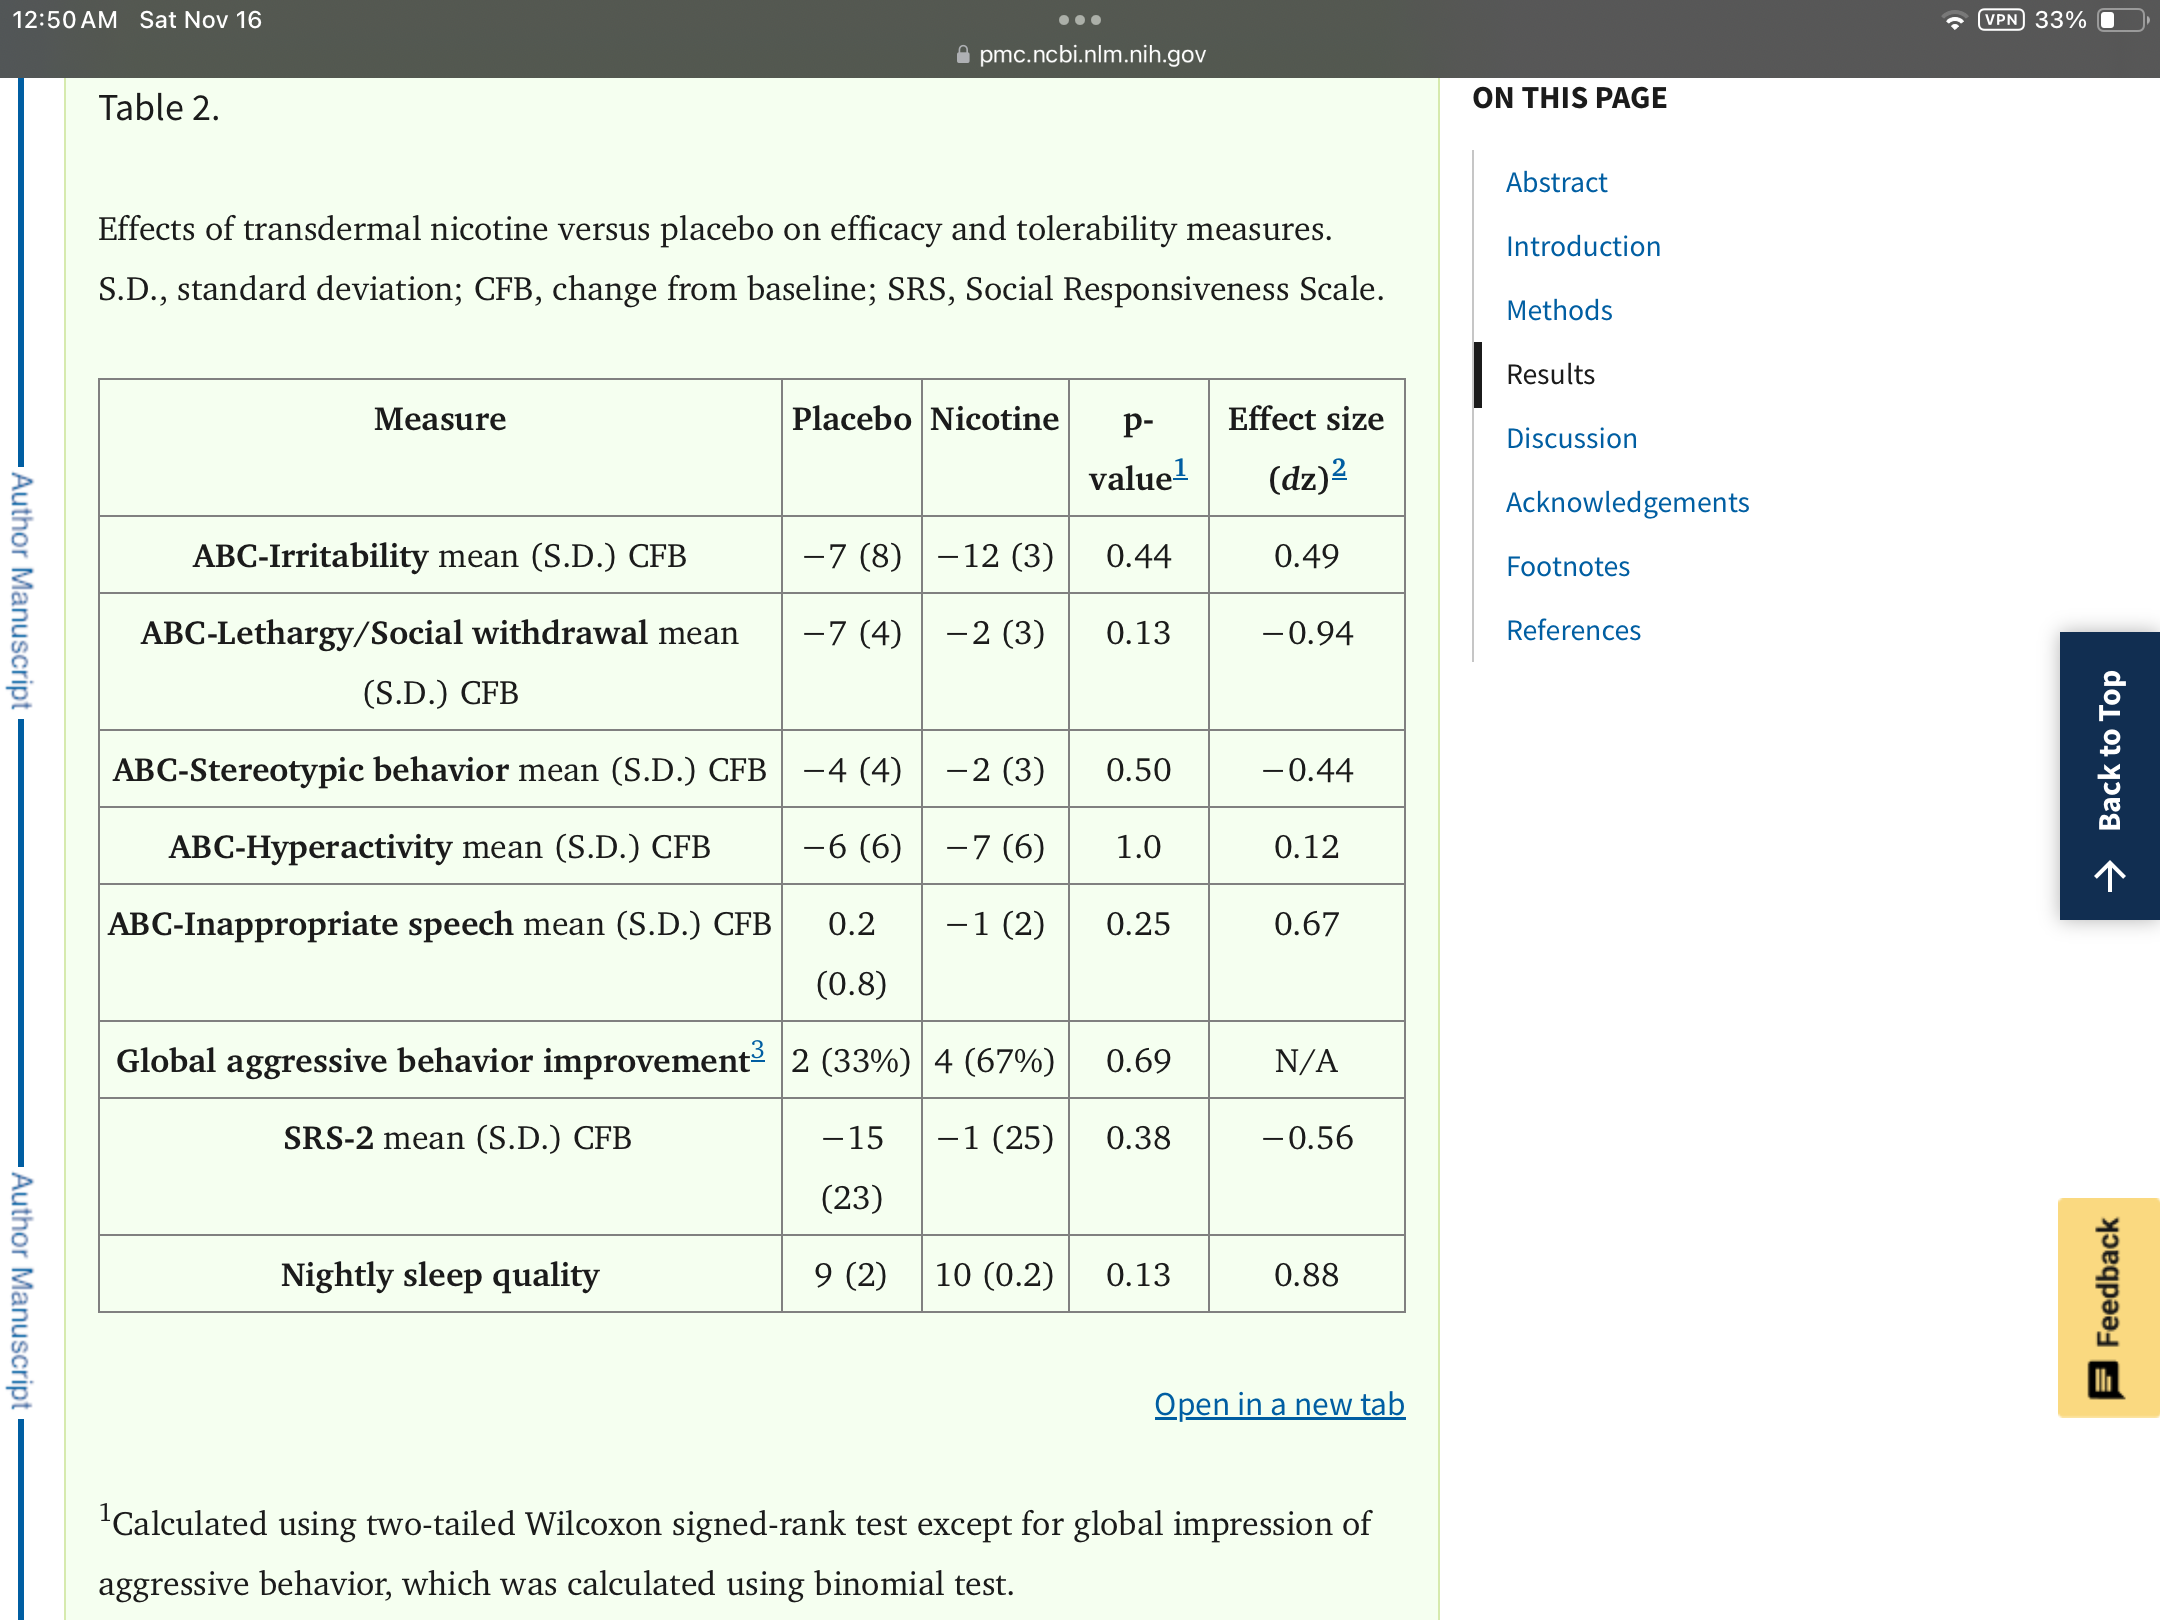2160x1620 pixels.
Task: Click the effect size '0.49' cell
Action: pyautogui.click(x=1306, y=556)
